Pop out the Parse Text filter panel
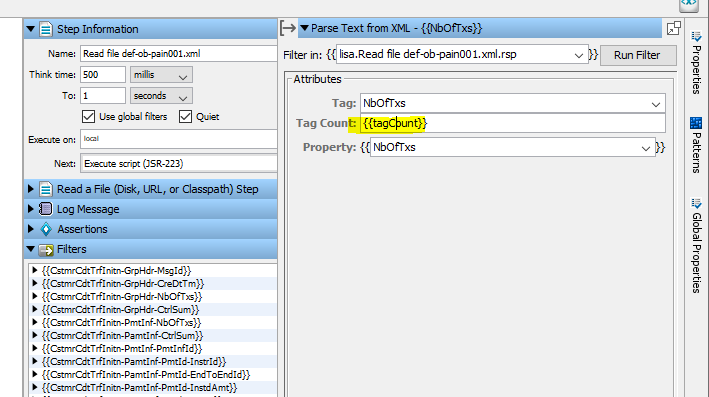This screenshot has height=397, width=709. coord(673,28)
